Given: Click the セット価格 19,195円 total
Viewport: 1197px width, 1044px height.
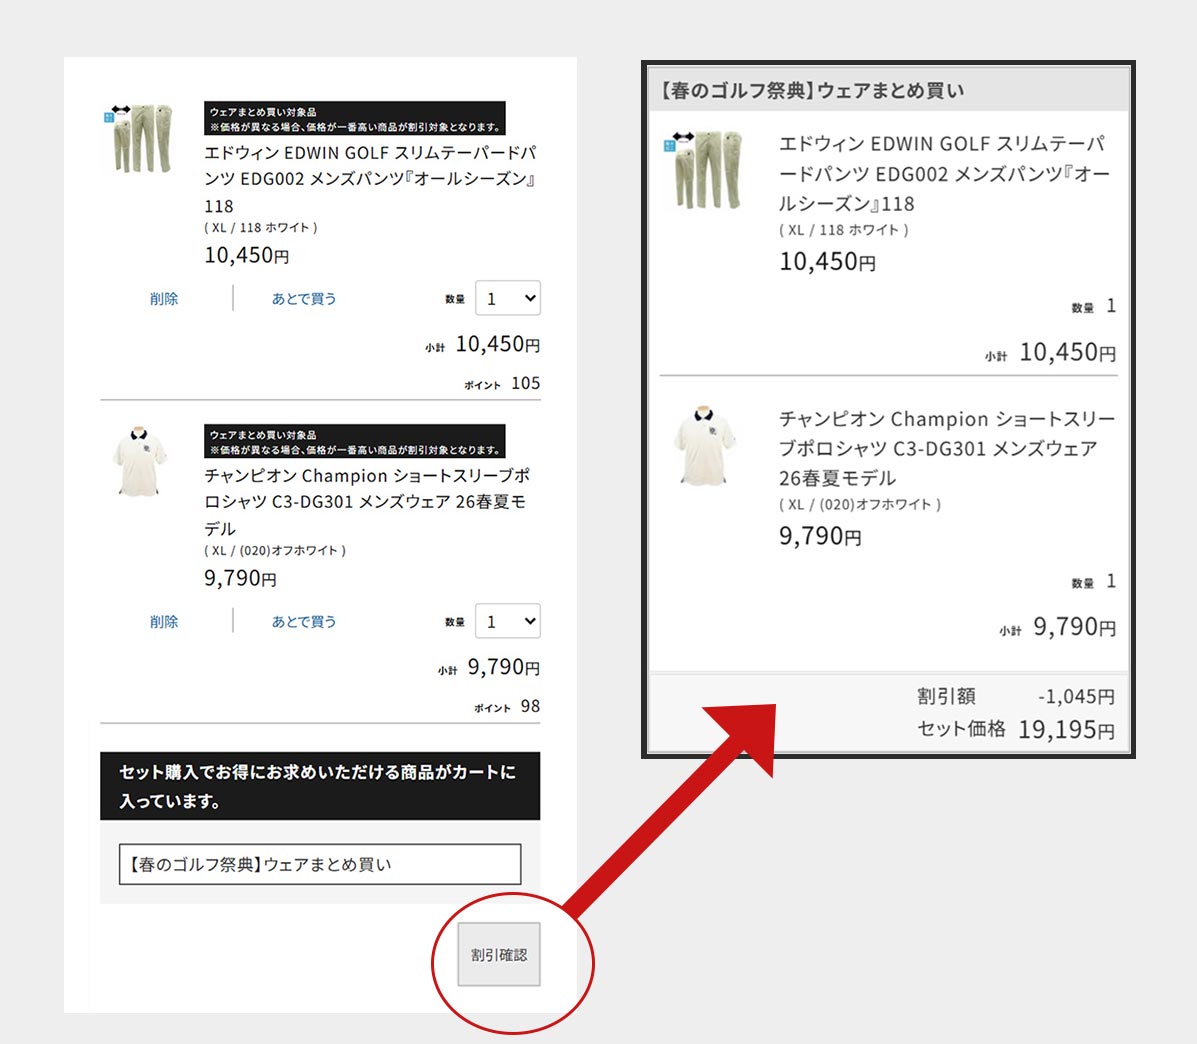Looking at the screenshot, I should click(x=1015, y=729).
